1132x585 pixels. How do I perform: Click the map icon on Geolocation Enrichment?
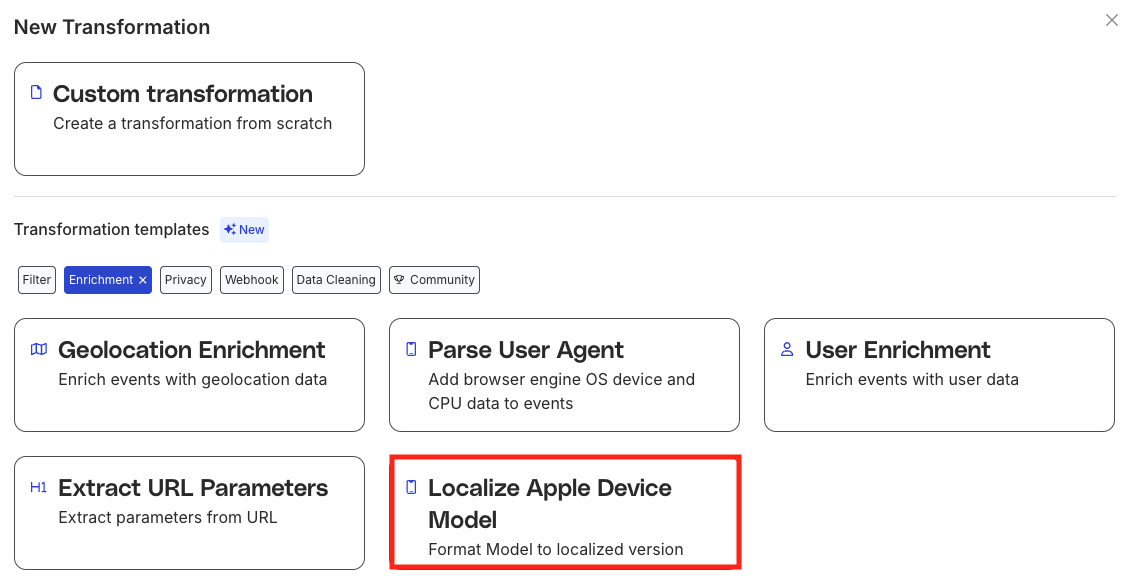[x=39, y=350]
